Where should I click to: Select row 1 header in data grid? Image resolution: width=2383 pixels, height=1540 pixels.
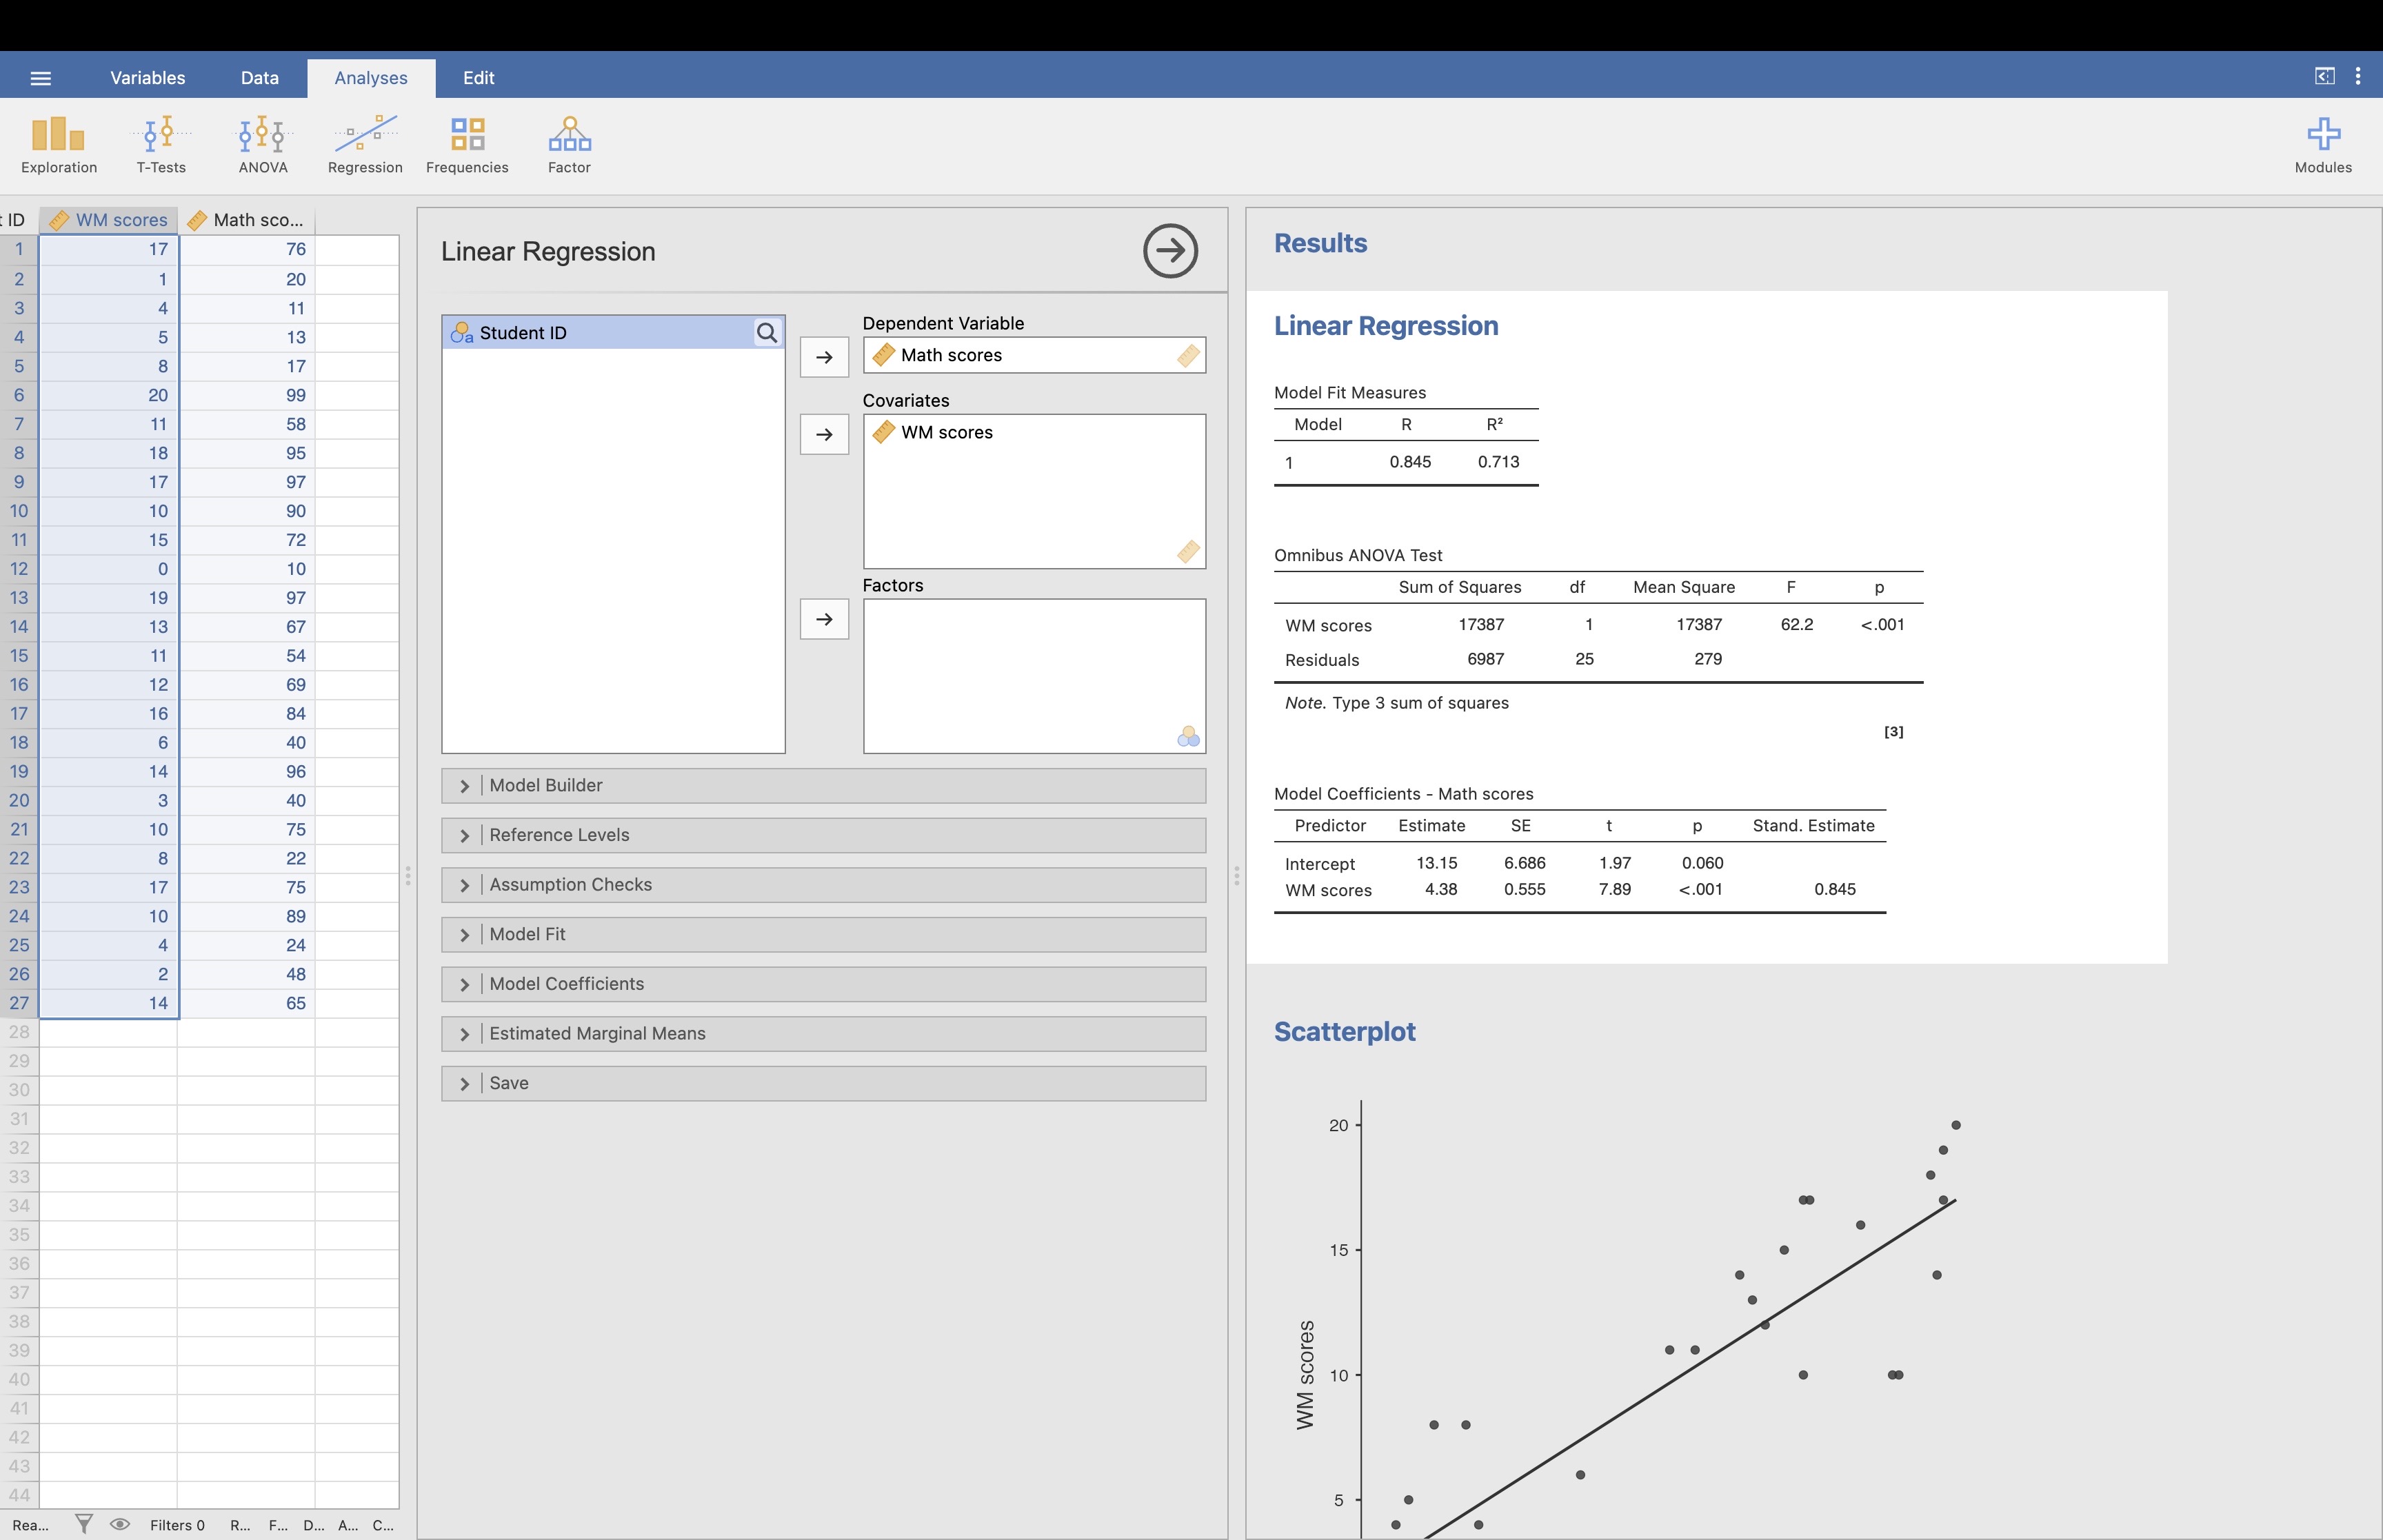point(19,250)
